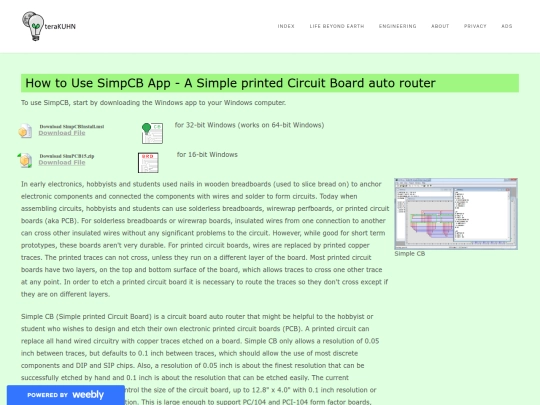The height and width of the screenshot is (405, 540).
Task: Open the ABOUT menu item
Action: point(440,26)
